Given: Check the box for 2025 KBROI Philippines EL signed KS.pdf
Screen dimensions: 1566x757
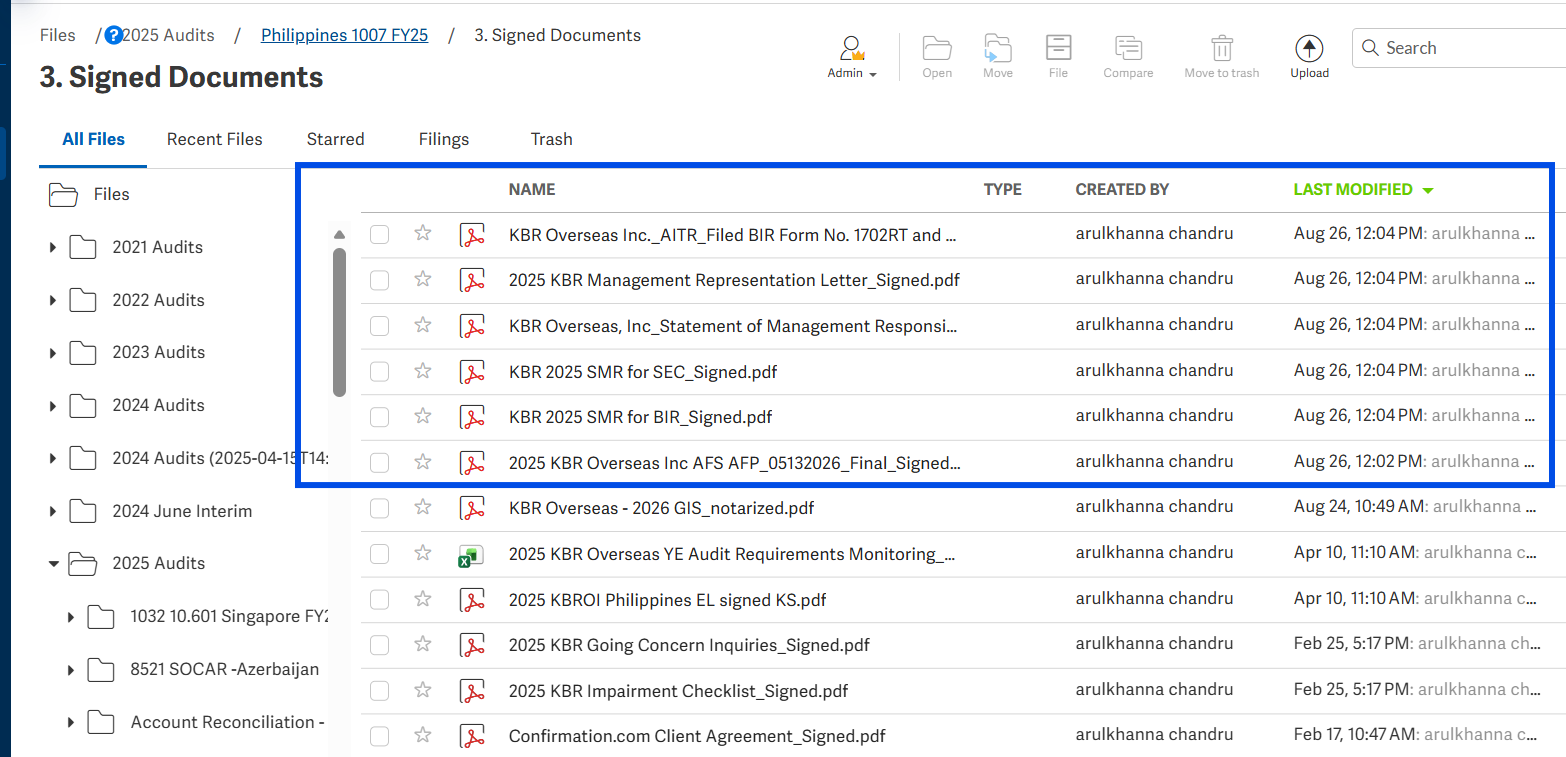Looking at the screenshot, I should coord(379,600).
